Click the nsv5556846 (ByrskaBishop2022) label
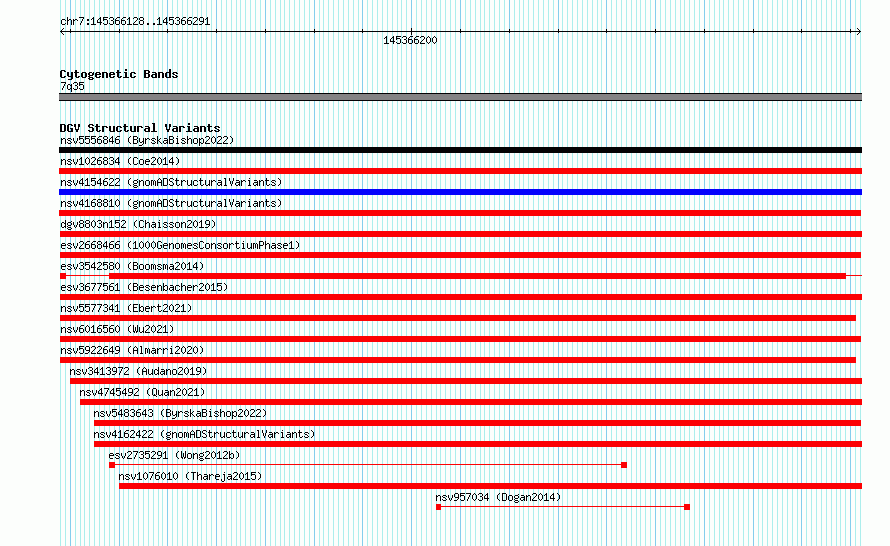The width and height of the screenshot is (890, 546). (x=147, y=140)
